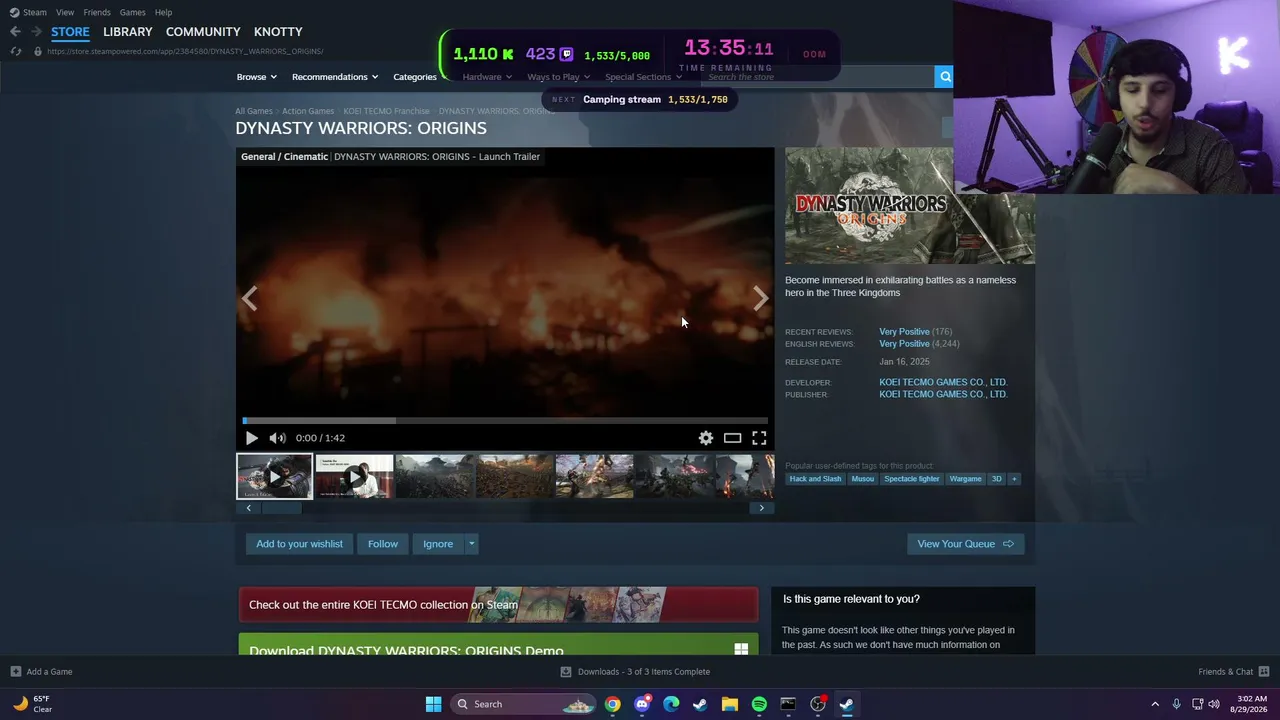
Task: Go back with the Steam back arrow
Action: point(15,32)
